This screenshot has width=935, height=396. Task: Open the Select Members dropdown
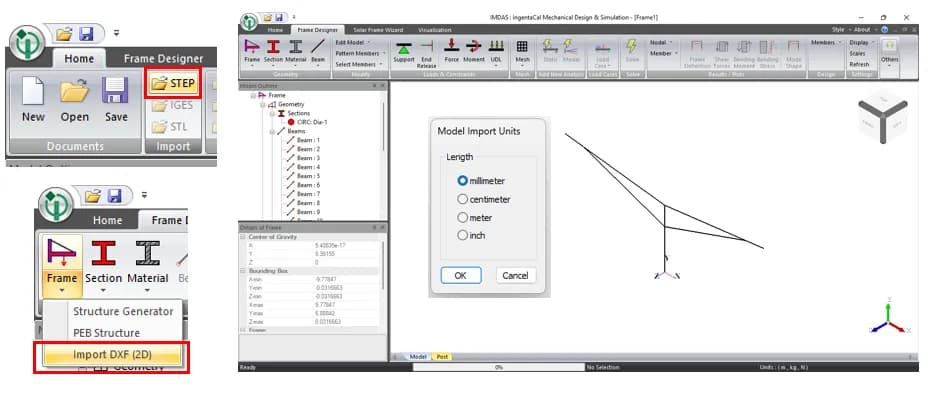pos(358,64)
